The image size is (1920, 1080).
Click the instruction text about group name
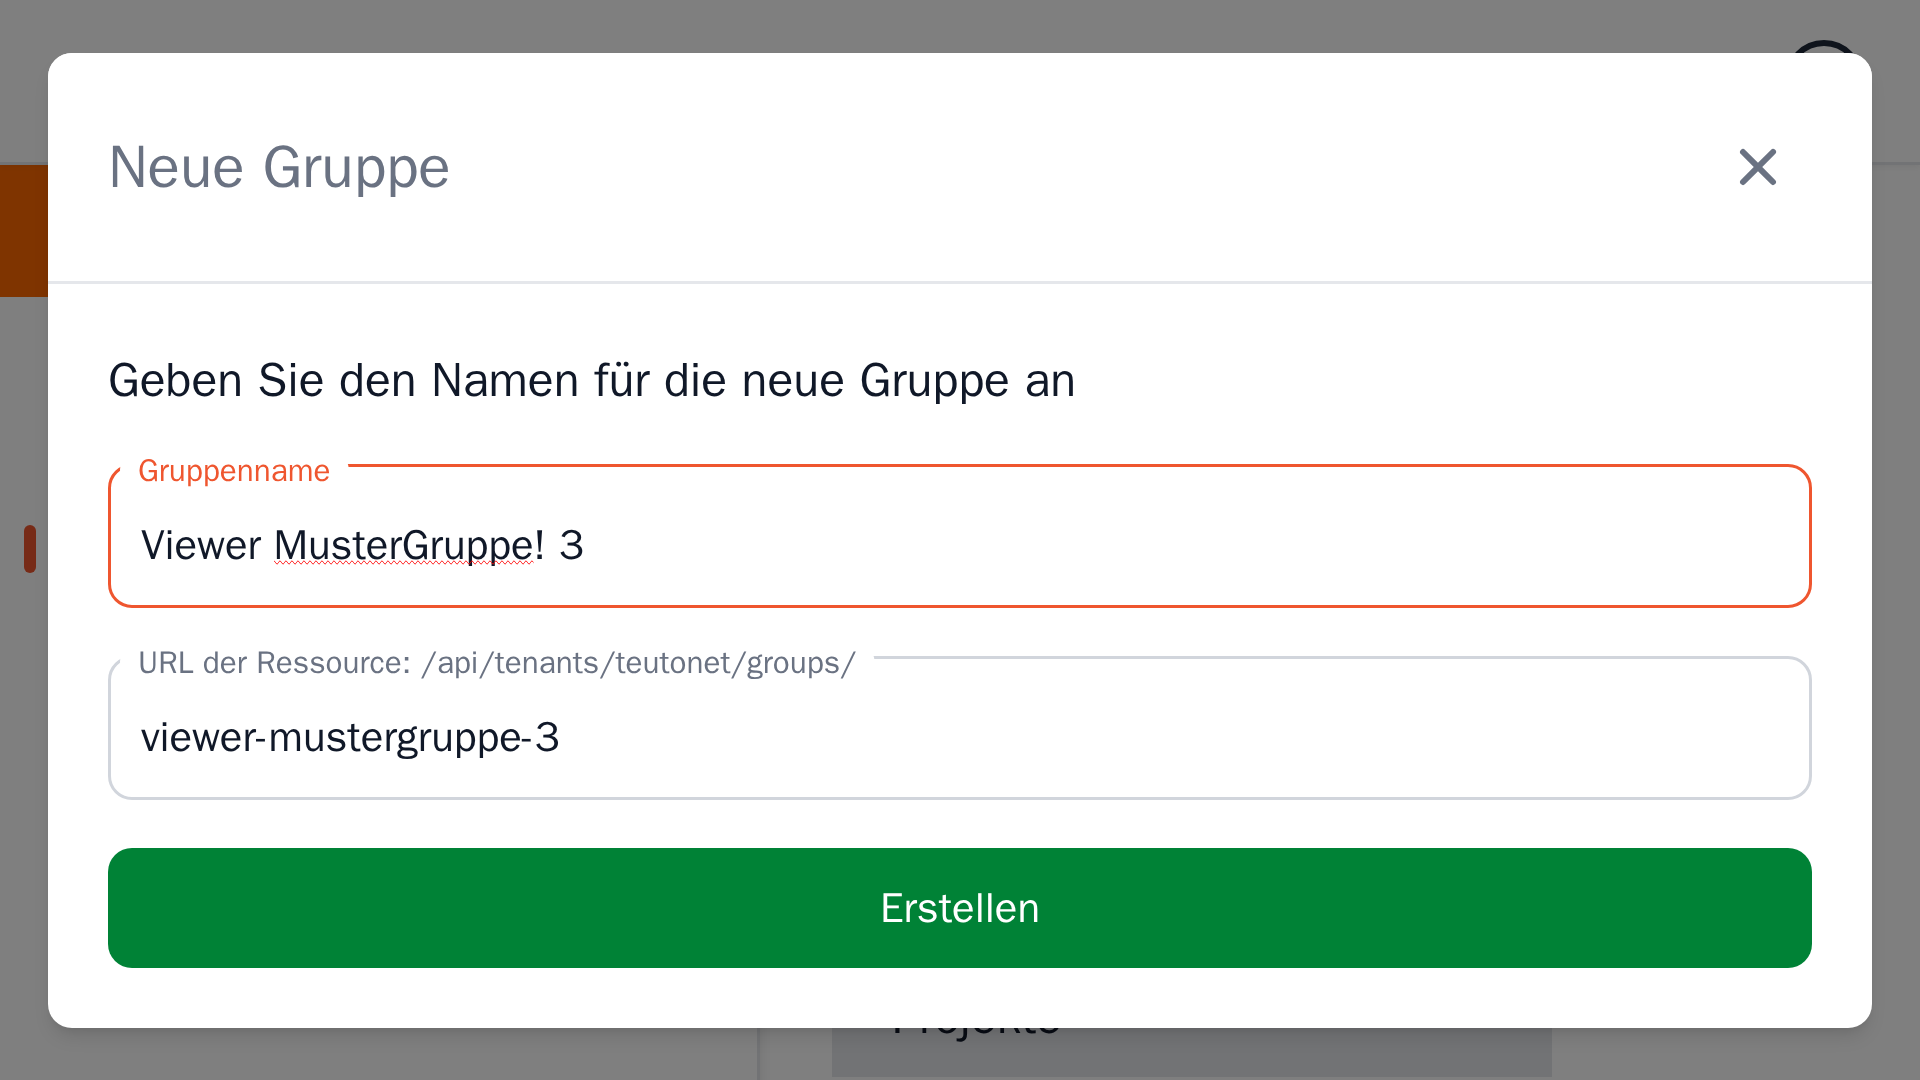click(591, 381)
